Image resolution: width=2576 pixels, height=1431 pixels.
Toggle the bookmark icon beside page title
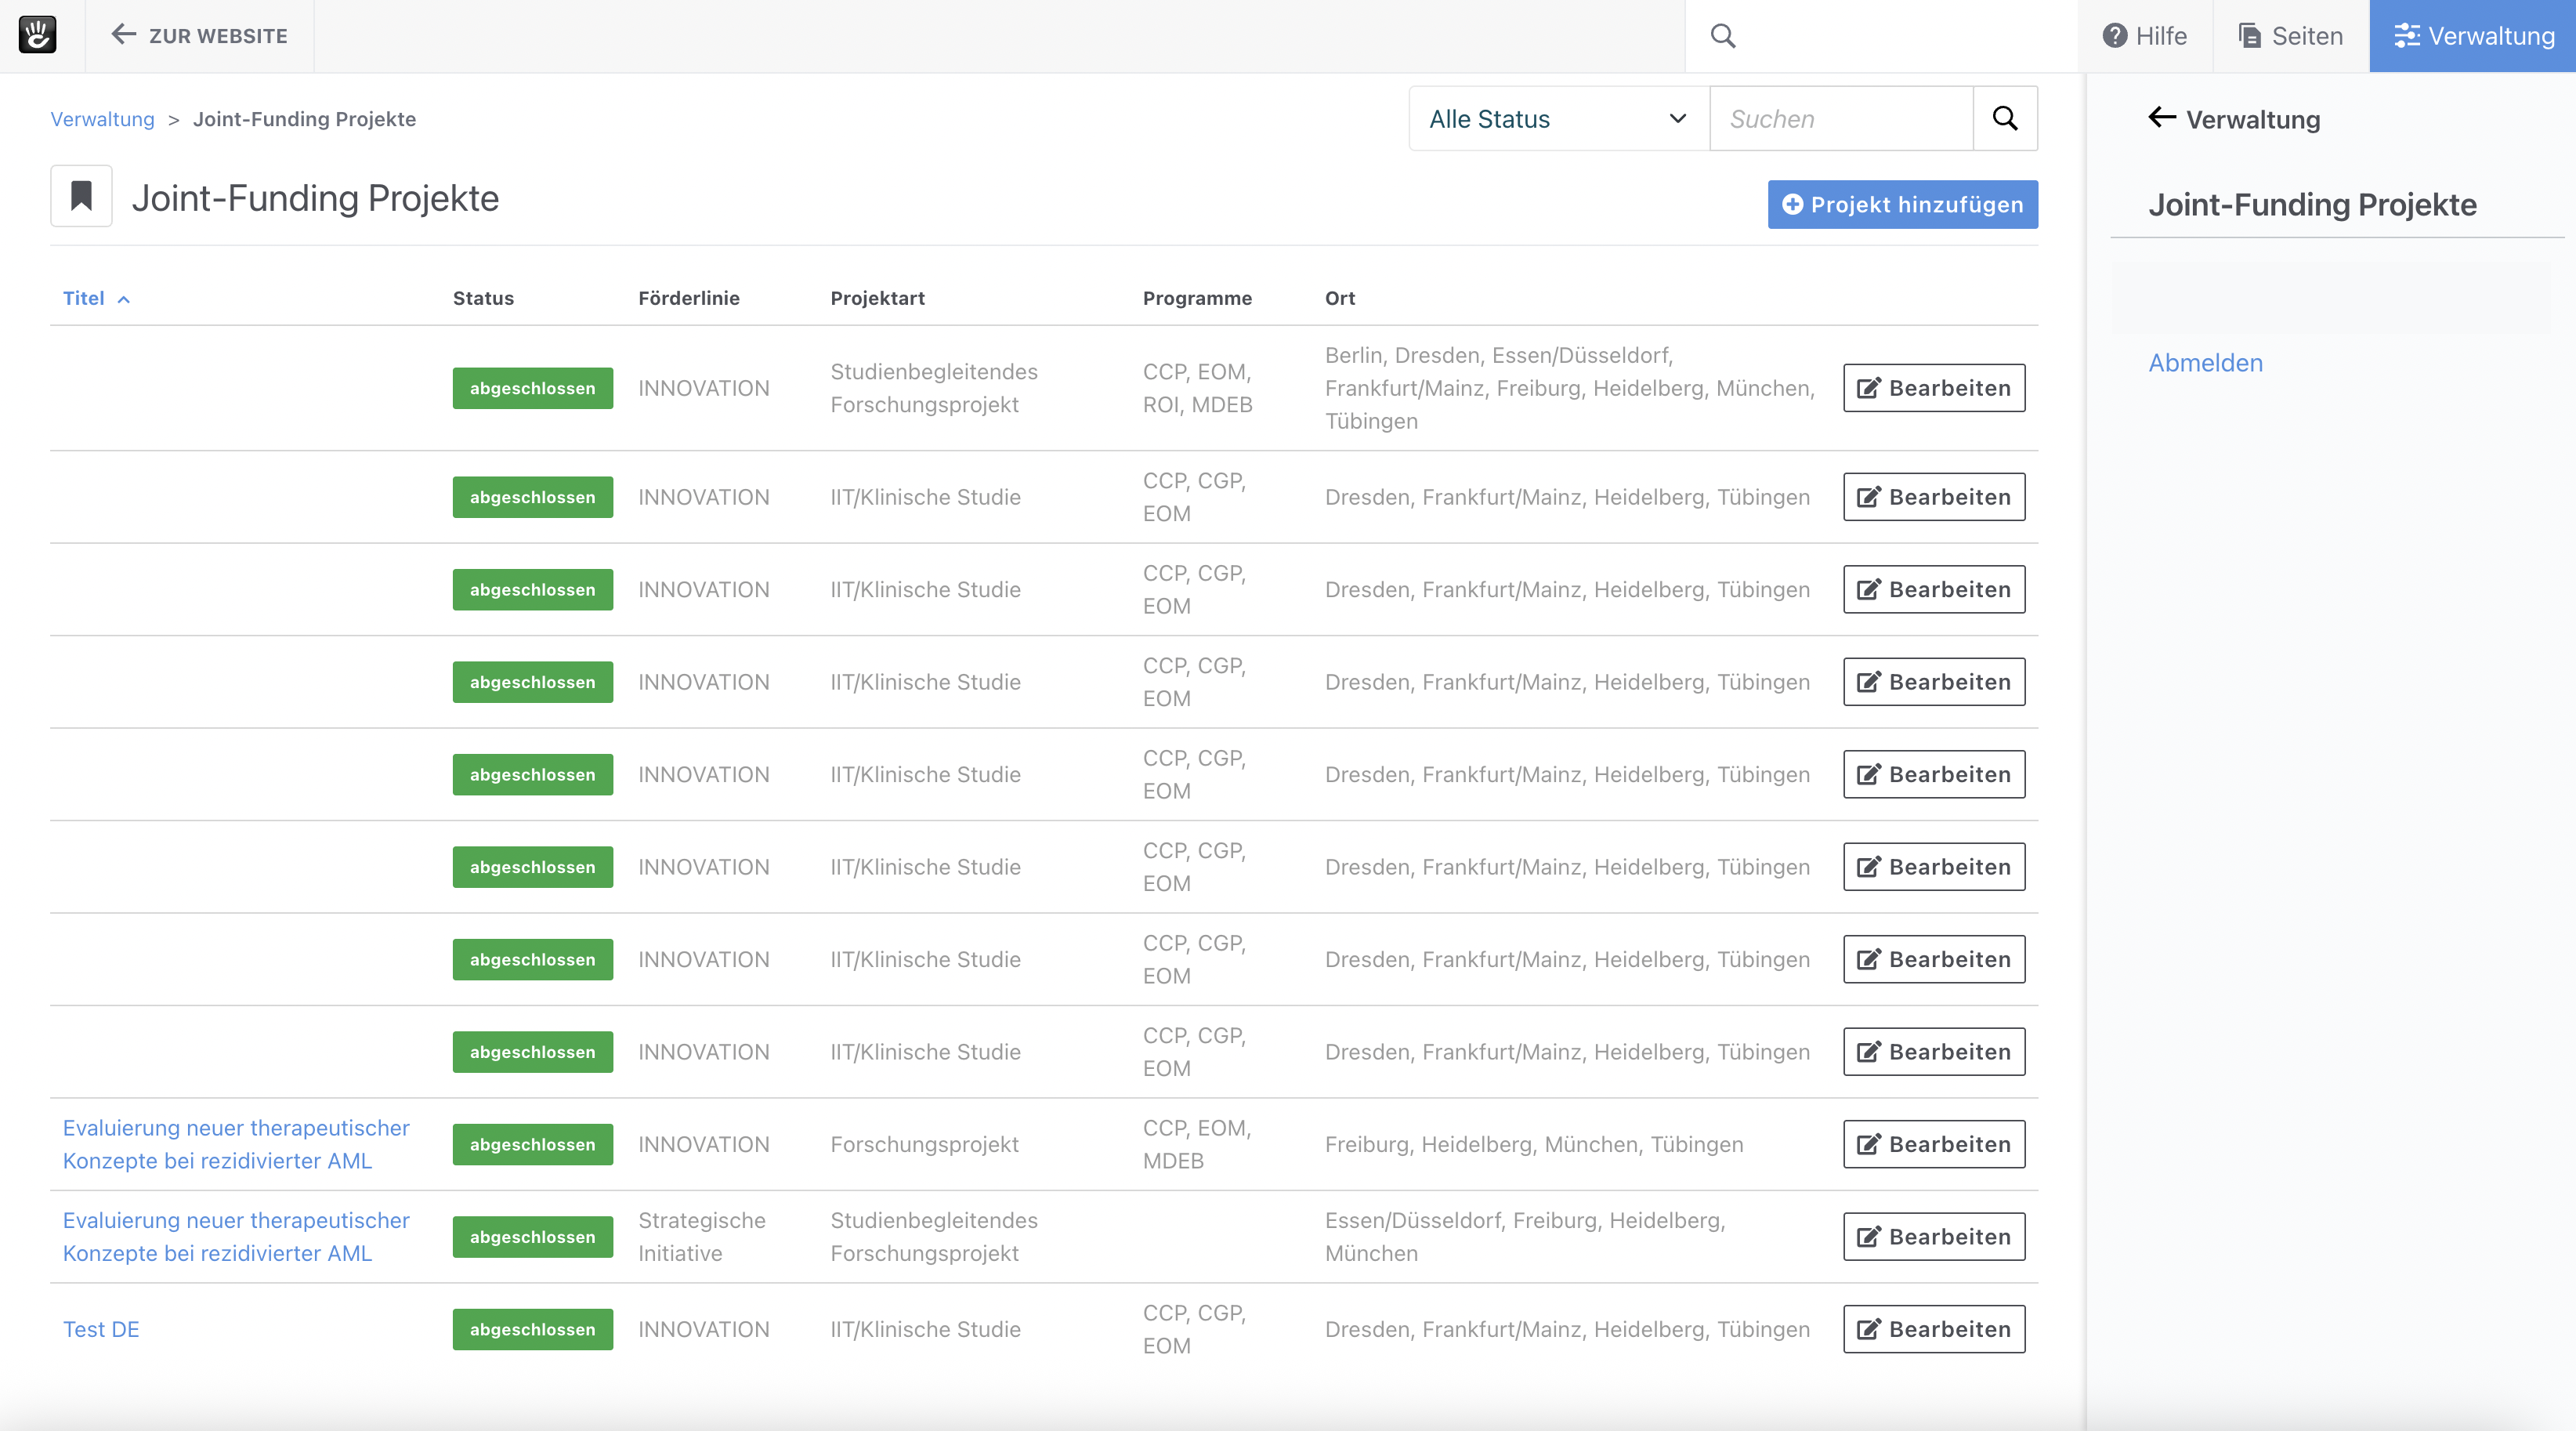coord(81,197)
